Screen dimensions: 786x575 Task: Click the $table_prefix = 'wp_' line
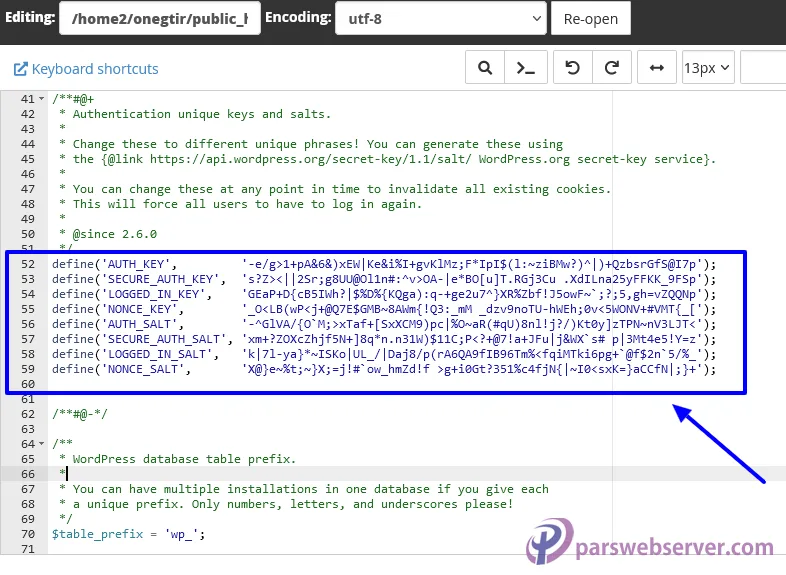click(x=128, y=534)
